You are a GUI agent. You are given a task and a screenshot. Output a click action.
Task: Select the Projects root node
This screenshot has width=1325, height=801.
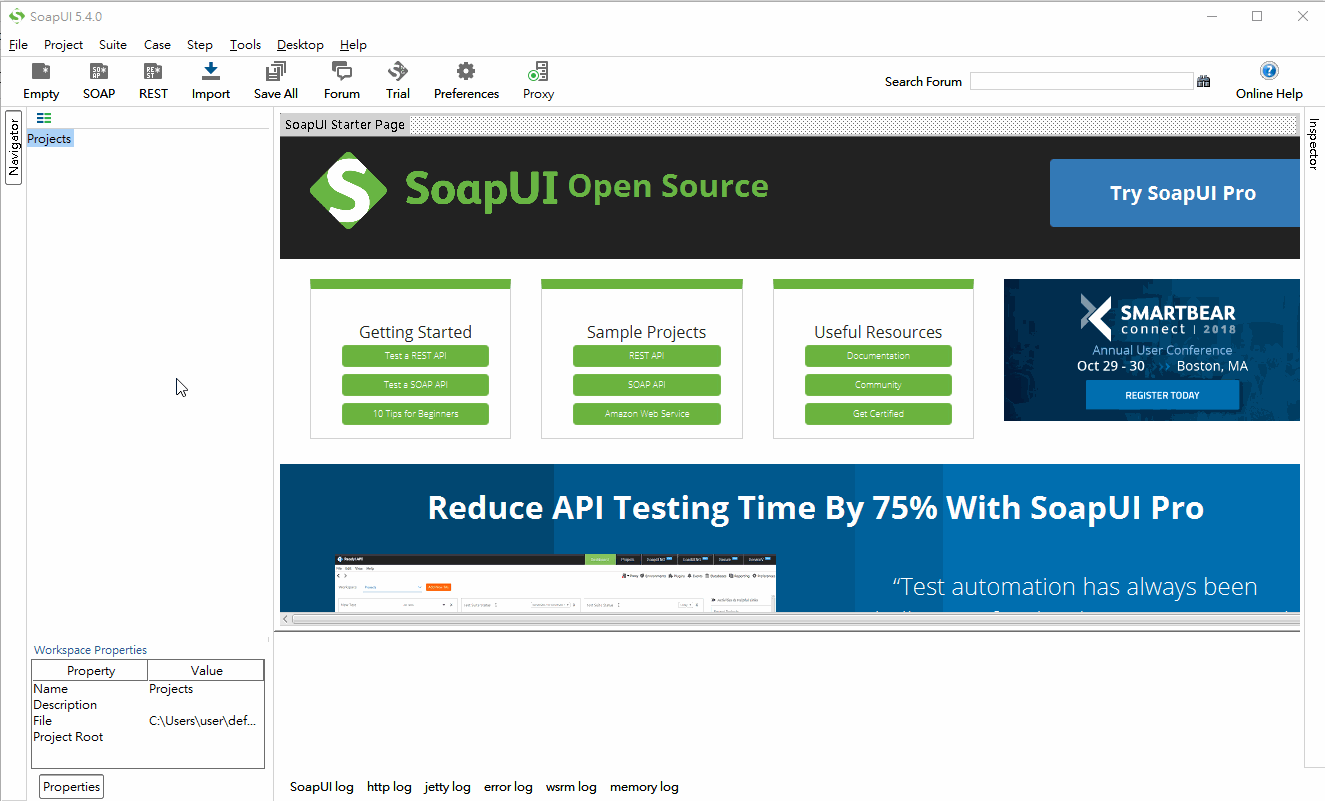(49, 138)
